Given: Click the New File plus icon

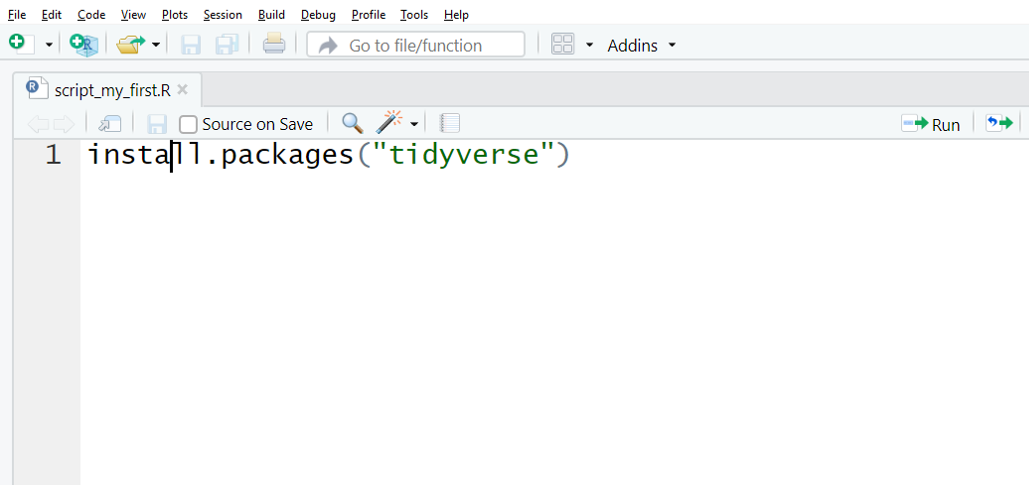Looking at the screenshot, I should (17, 44).
